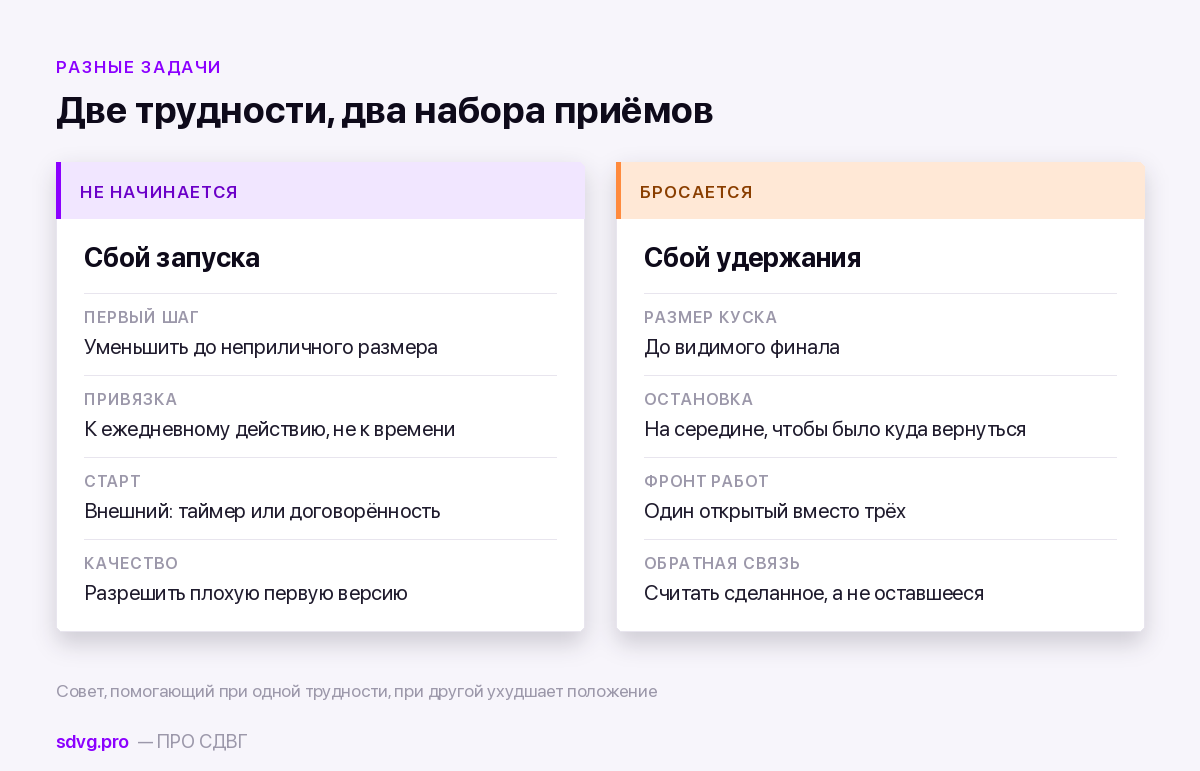Click the footnote starting 'Совет, помогающий при одной трудности'
Screen dimensions: 1200x771
357,692
